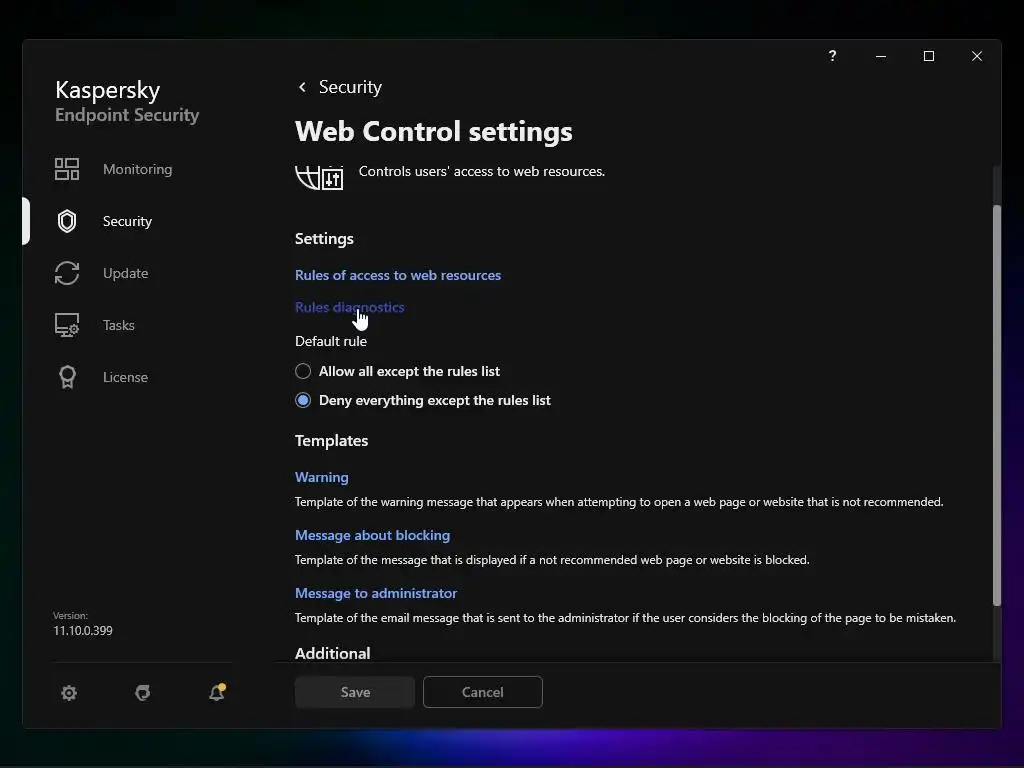Image resolution: width=1024 pixels, height=768 pixels.
Task: Click the question mark help icon
Action: click(832, 56)
